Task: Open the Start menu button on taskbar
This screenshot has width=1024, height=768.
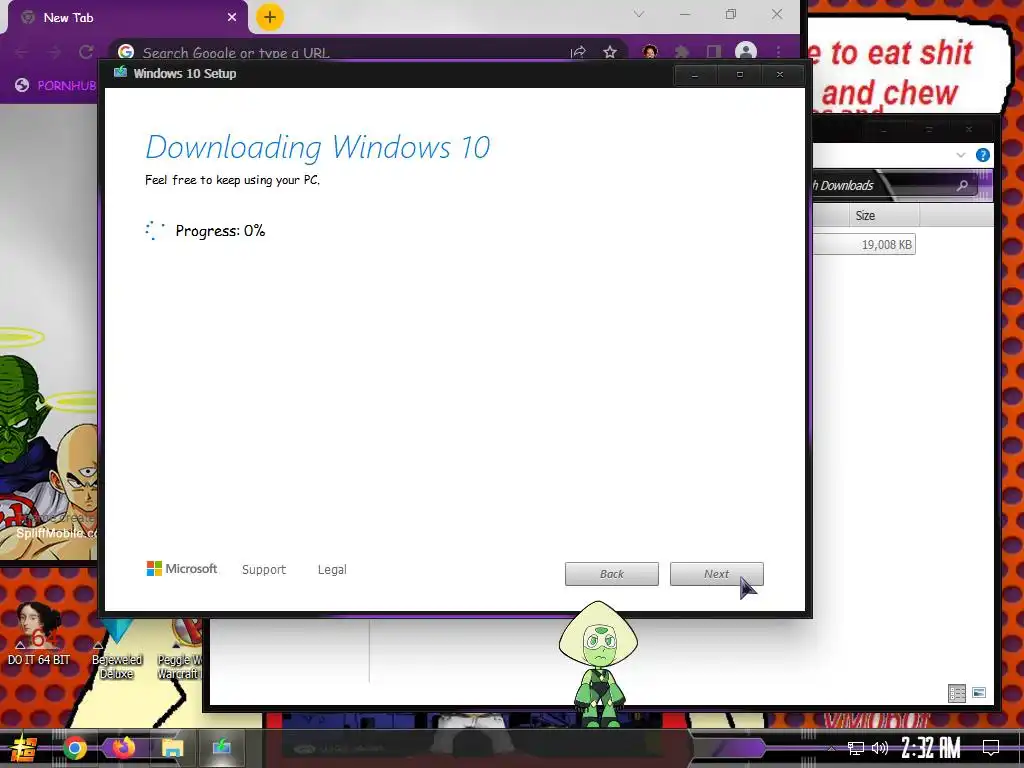Action: pyautogui.click(x=24, y=748)
